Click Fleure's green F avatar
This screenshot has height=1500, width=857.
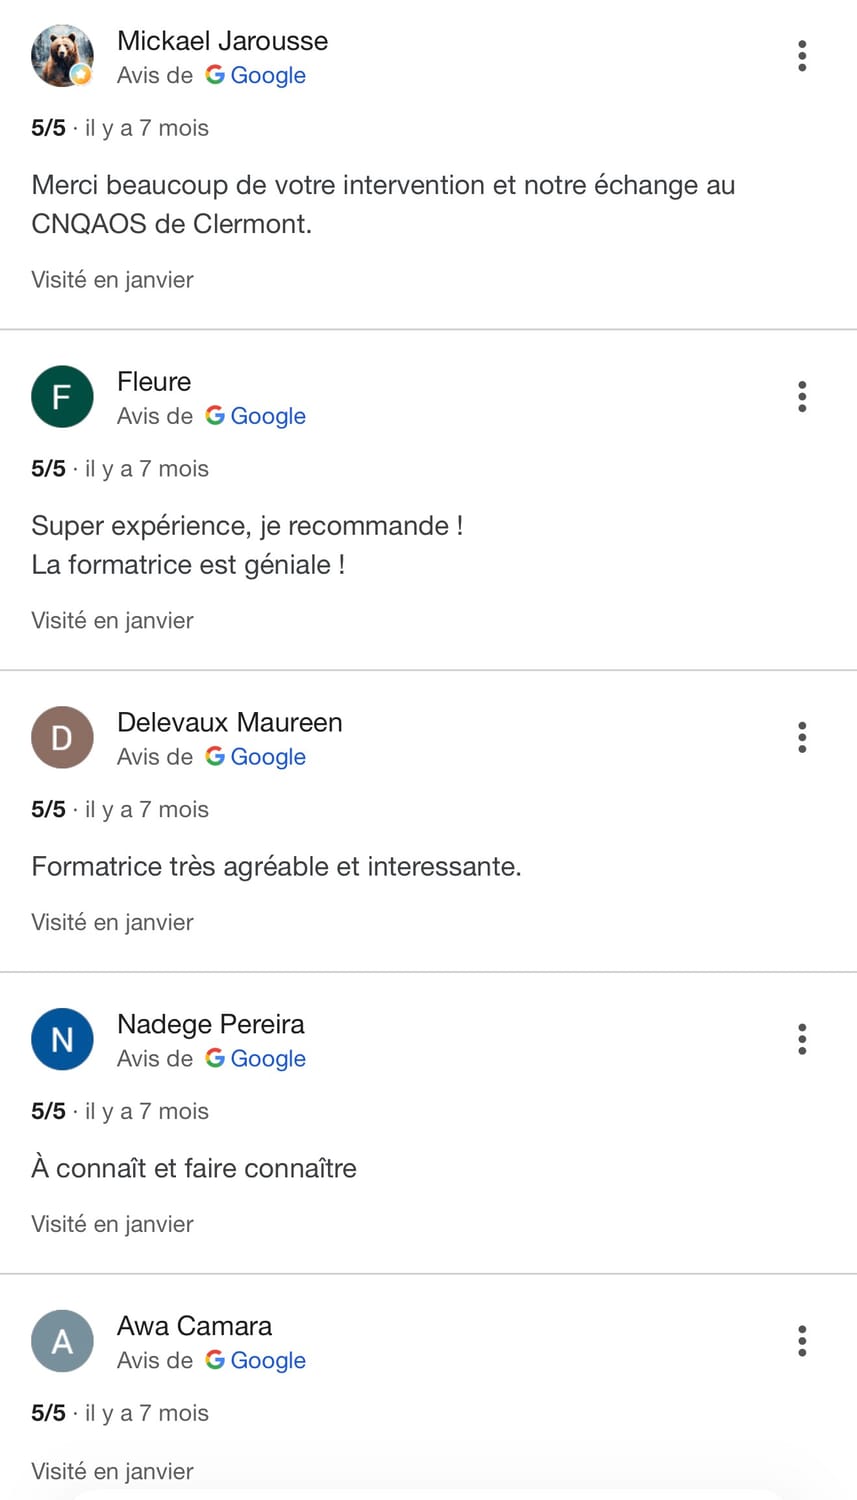(x=62, y=397)
